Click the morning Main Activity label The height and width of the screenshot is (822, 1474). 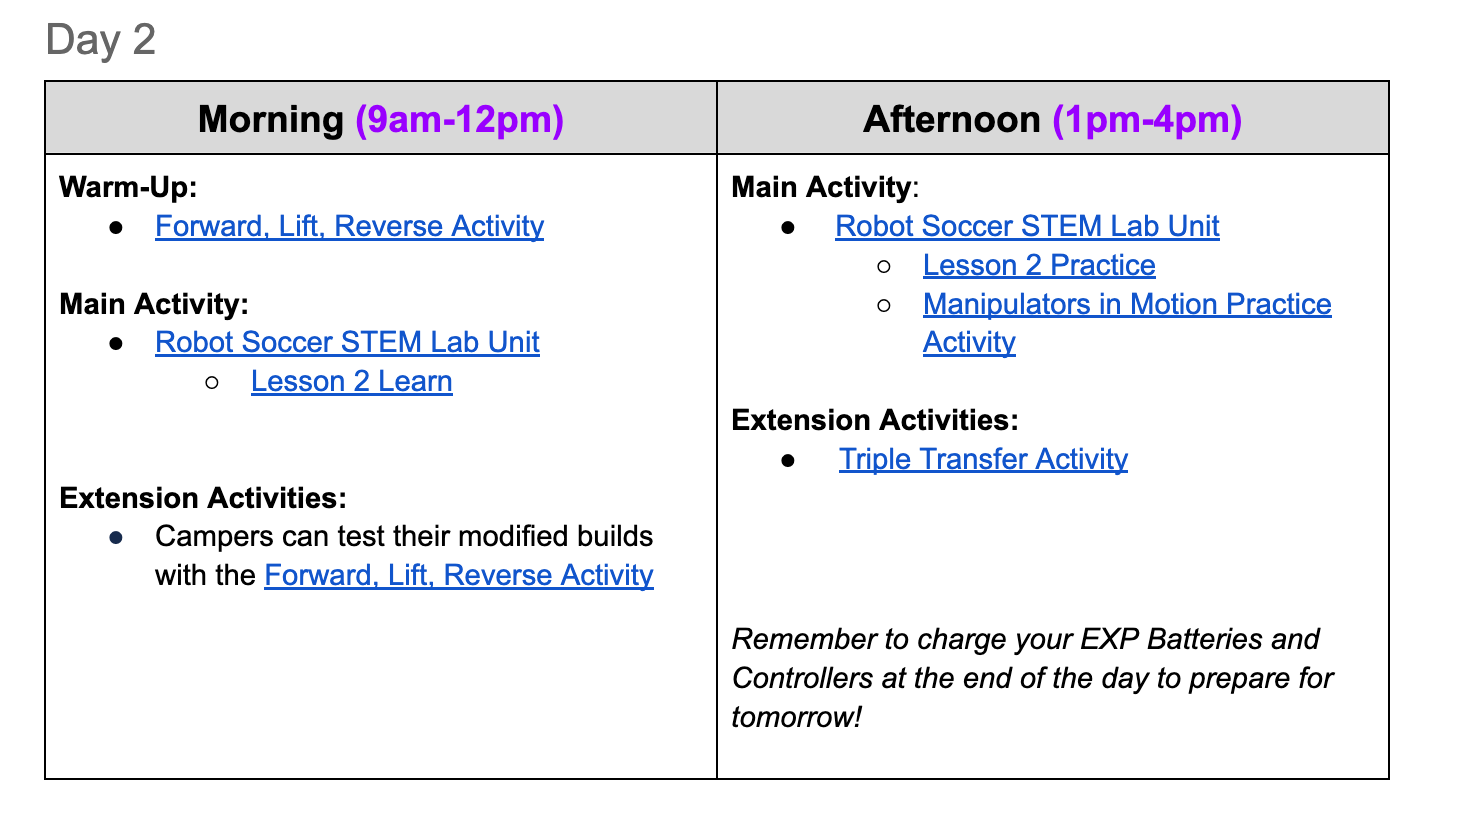point(154,304)
